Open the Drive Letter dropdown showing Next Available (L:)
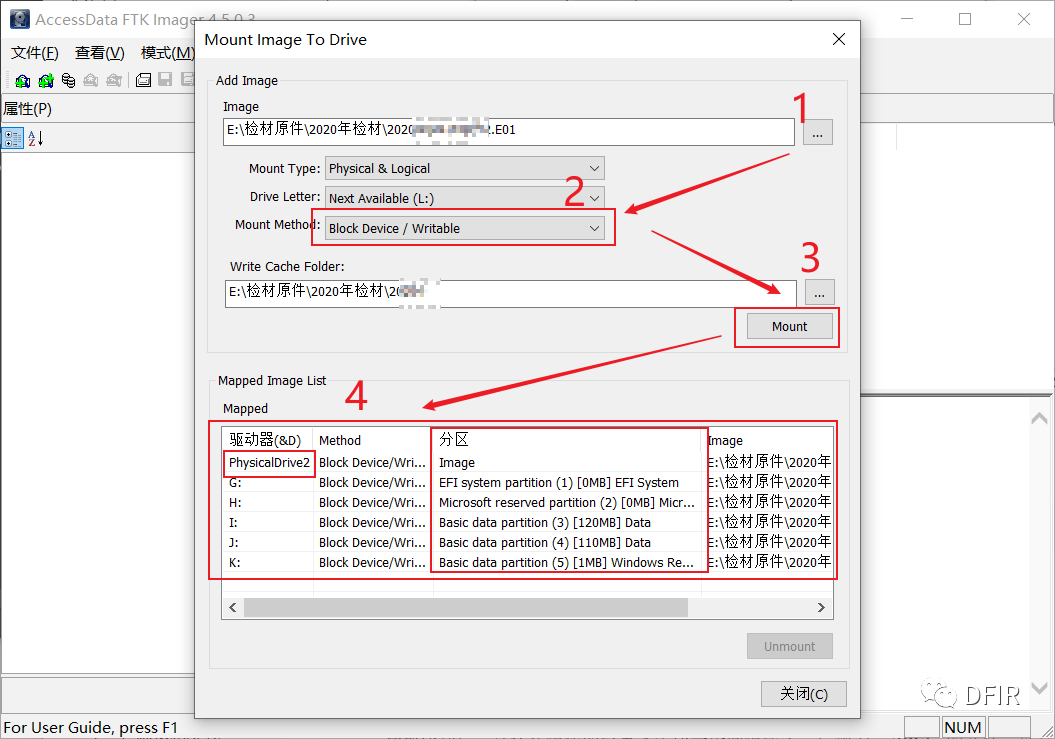1055x739 pixels. point(465,198)
